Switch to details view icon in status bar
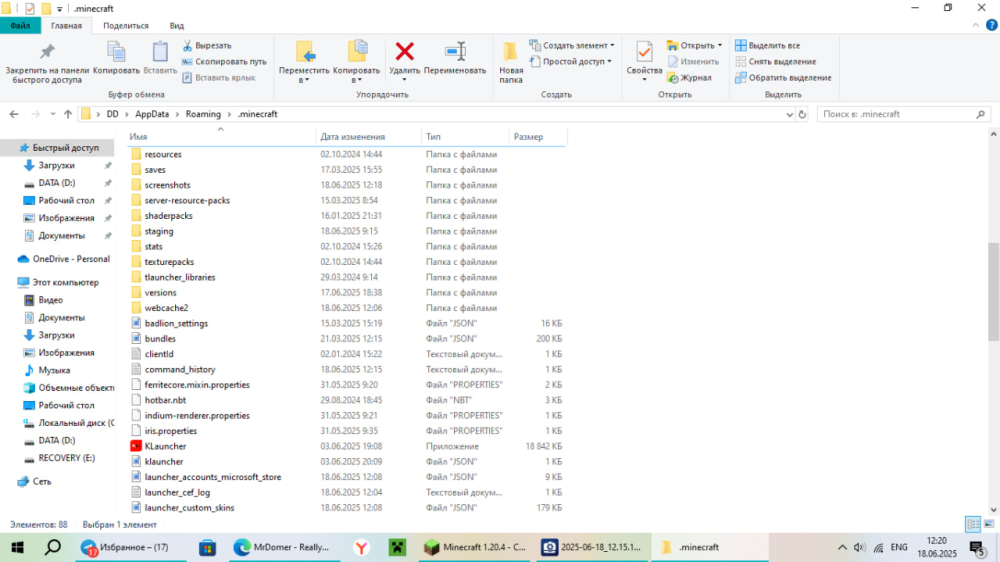1000x562 pixels. point(973,524)
